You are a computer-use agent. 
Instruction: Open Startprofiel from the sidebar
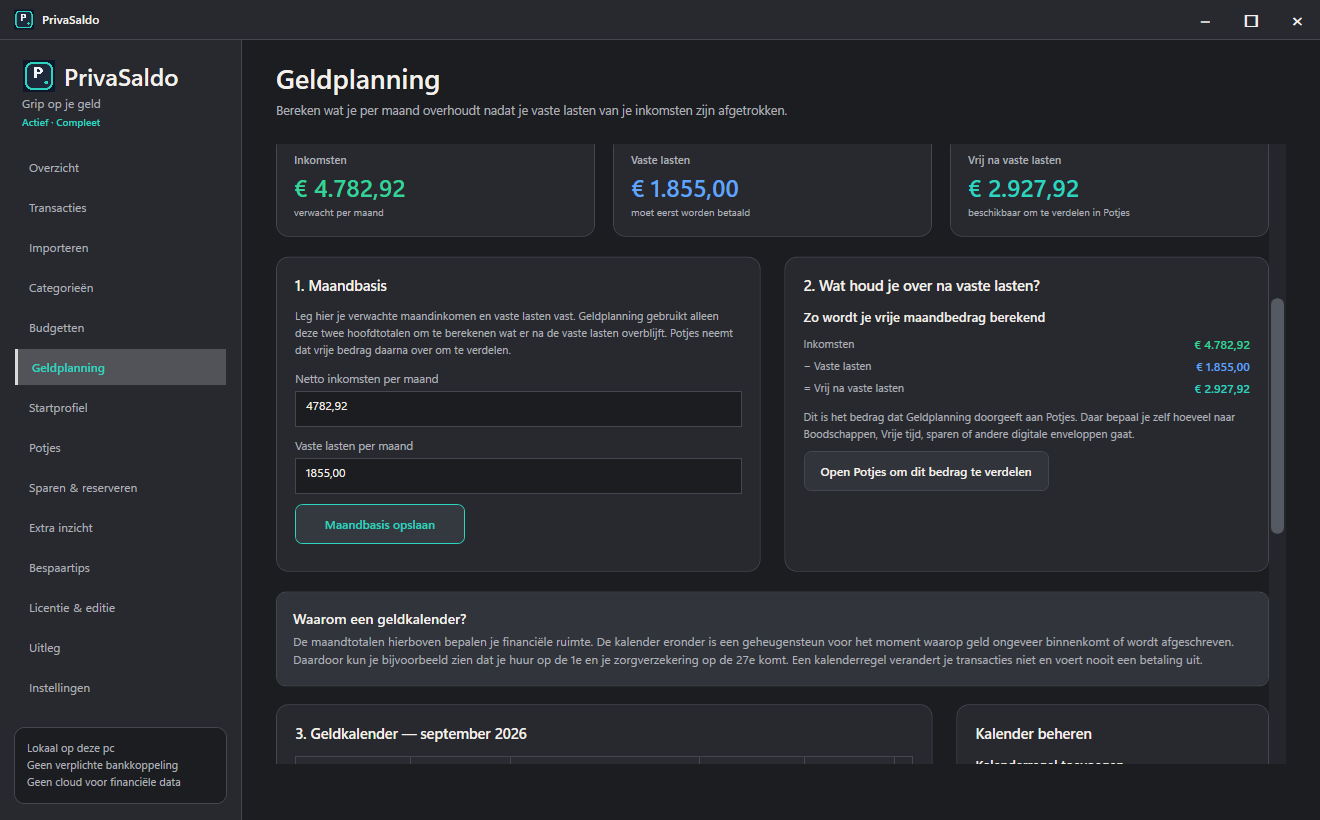pos(120,408)
